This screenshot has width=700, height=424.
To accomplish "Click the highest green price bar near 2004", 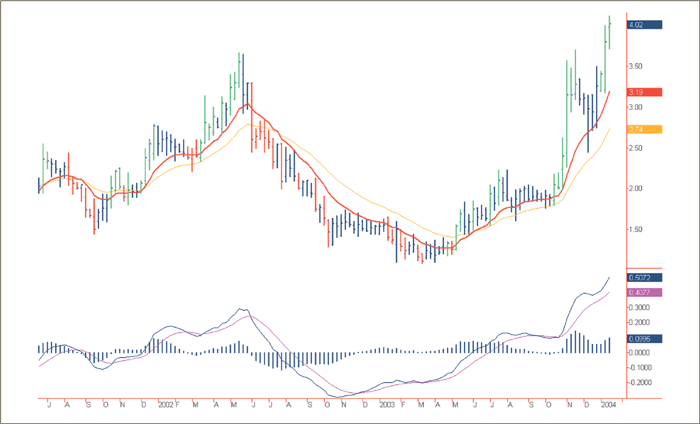I will (x=609, y=30).
